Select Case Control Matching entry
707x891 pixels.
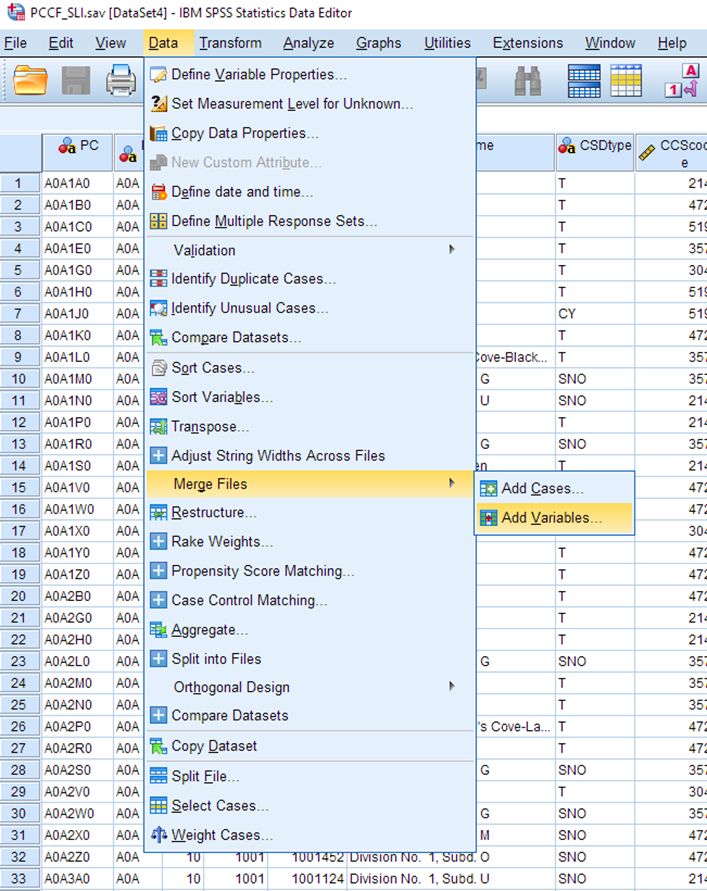310,600
